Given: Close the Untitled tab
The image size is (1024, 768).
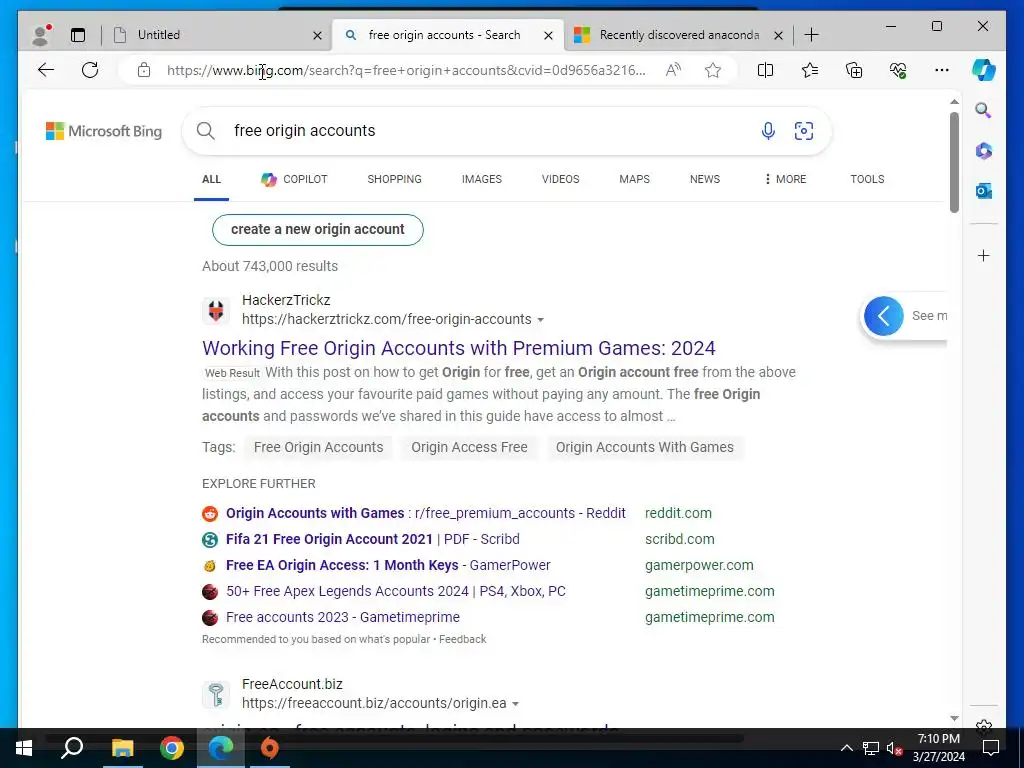Looking at the screenshot, I should point(317,35).
